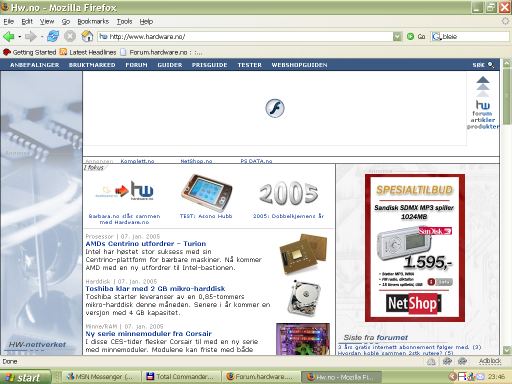This screenshot has width=512, height=384.
Task: Open the Forward button history dropdown
Action: [42, 36]
